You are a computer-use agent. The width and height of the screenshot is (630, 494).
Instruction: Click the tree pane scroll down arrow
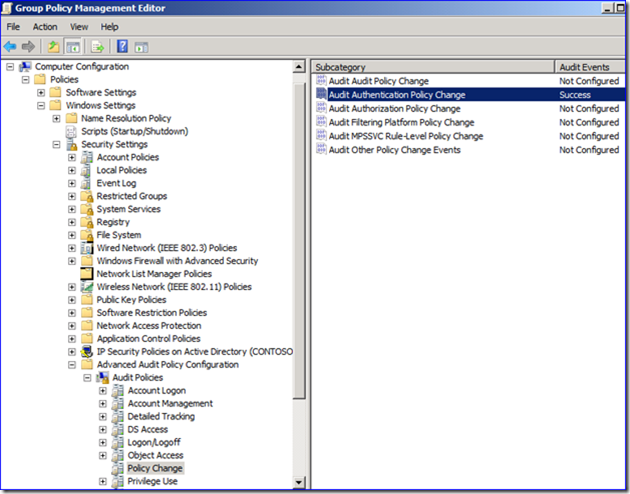tap(299, 482)
